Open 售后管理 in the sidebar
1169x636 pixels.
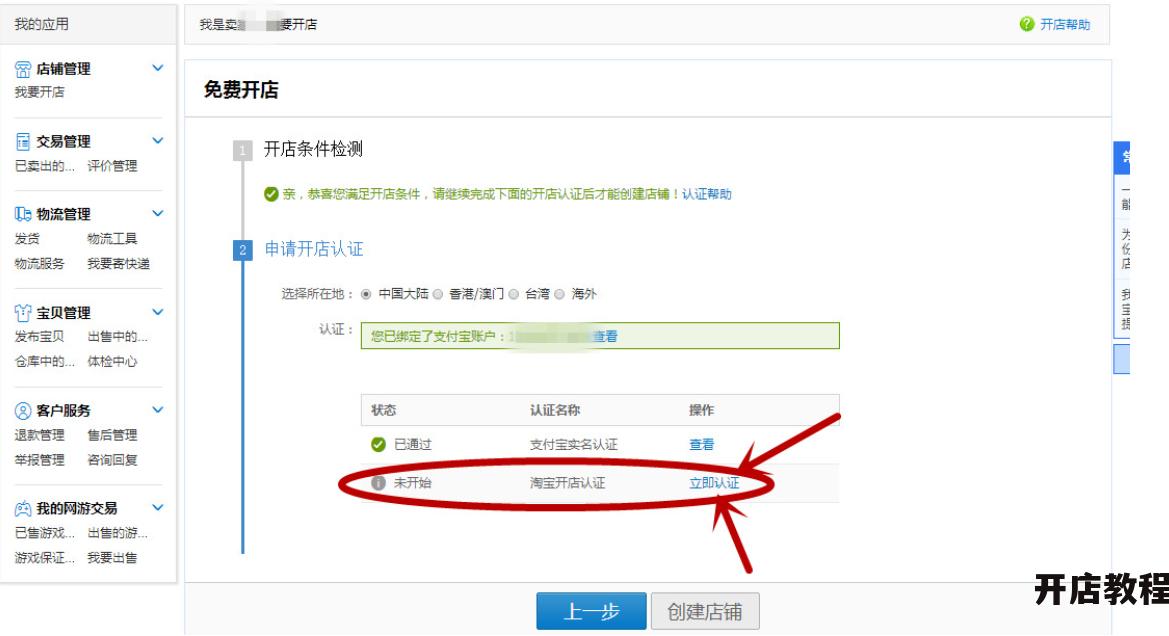pyautogui.click(x=113, y=435)
